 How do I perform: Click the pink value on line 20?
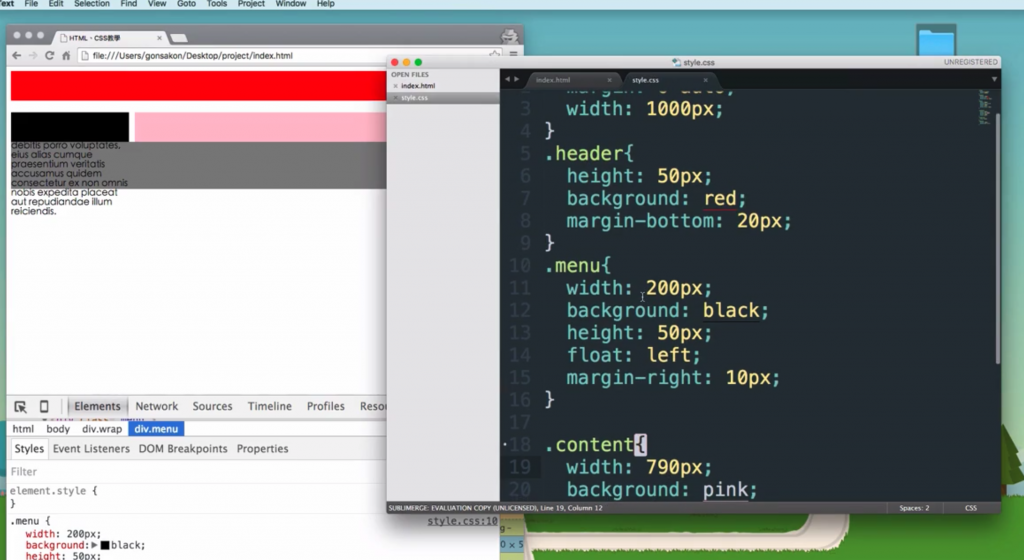725,490
